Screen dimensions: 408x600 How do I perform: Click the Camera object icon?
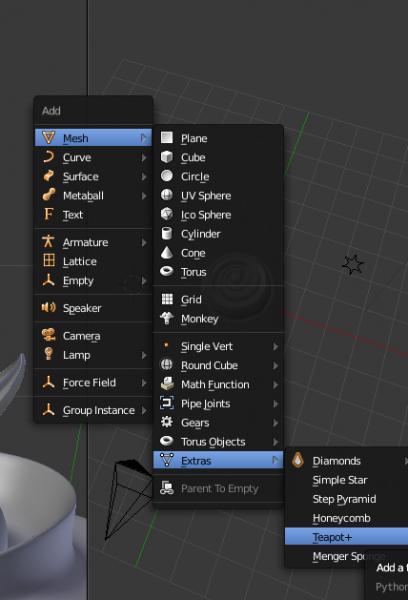click(x=49, y=335)
